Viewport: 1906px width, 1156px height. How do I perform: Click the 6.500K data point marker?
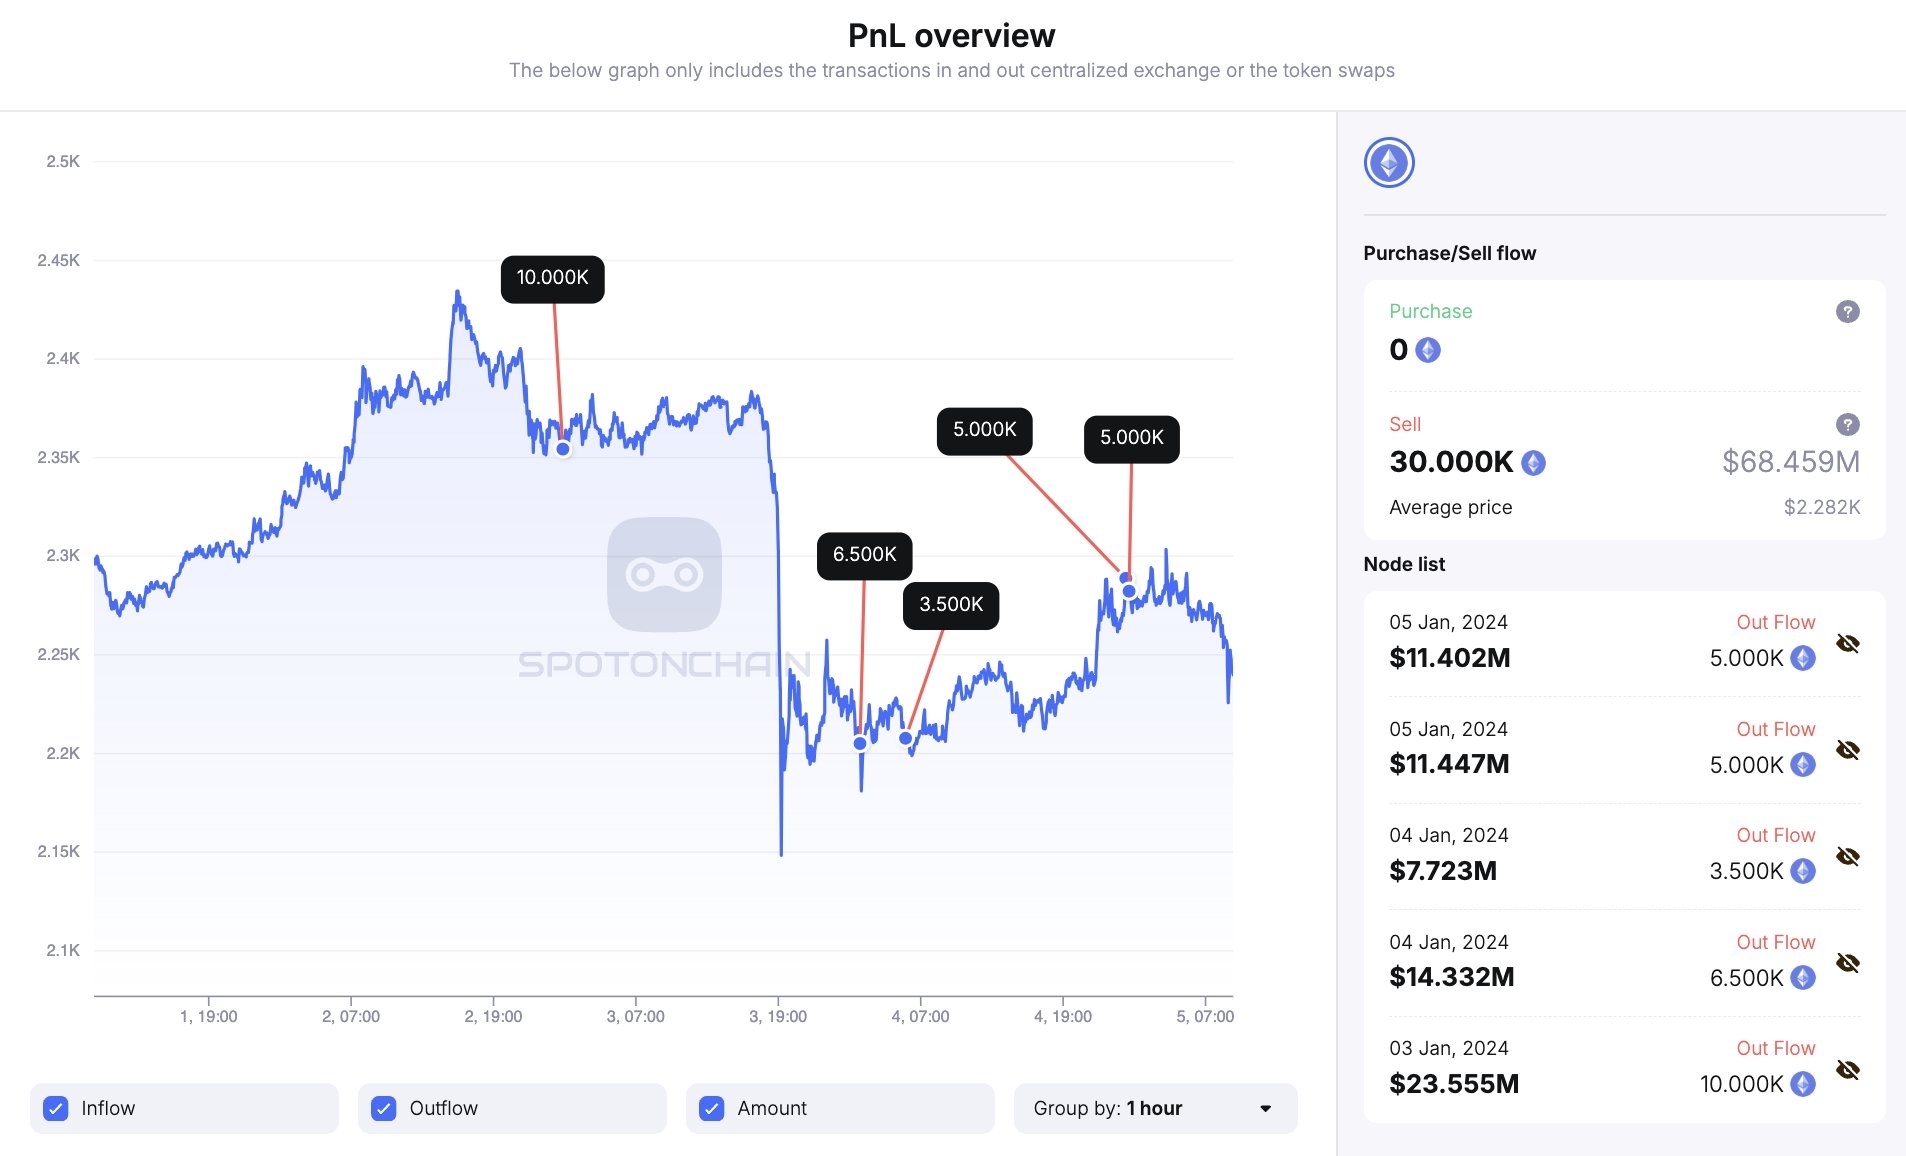859,743
